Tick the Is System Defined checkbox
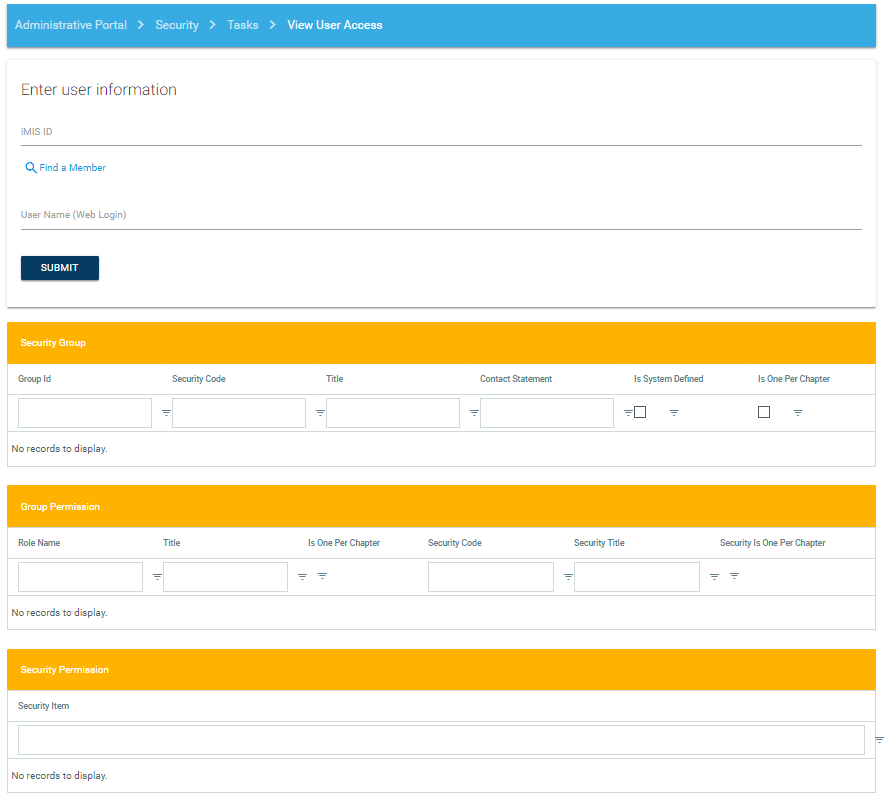Image resolution: width=885 pixels, height=803 pixels. (x=640, y=412)
